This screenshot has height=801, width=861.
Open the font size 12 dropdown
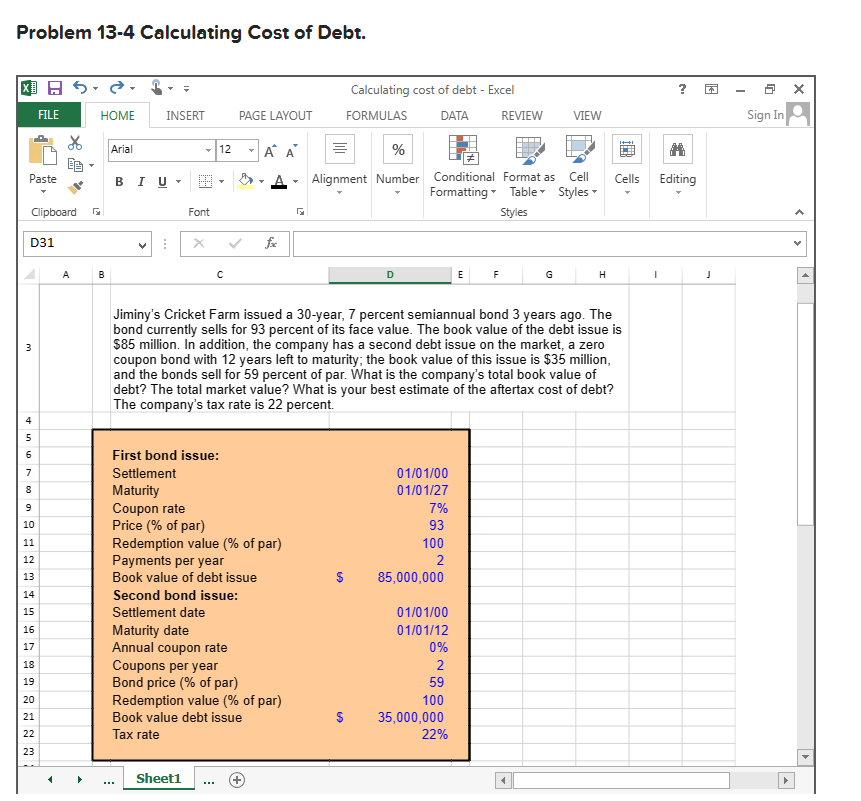(251, 150)
